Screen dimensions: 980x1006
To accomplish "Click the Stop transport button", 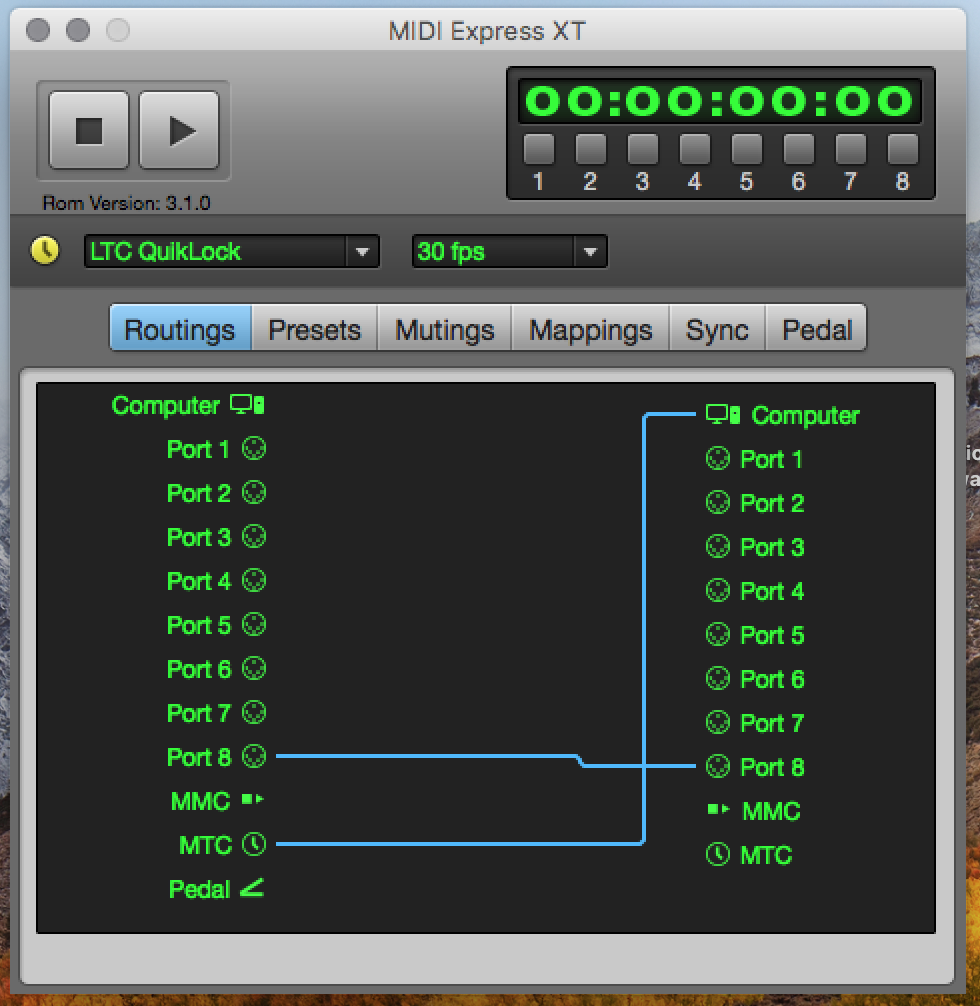I will point(89,131).
